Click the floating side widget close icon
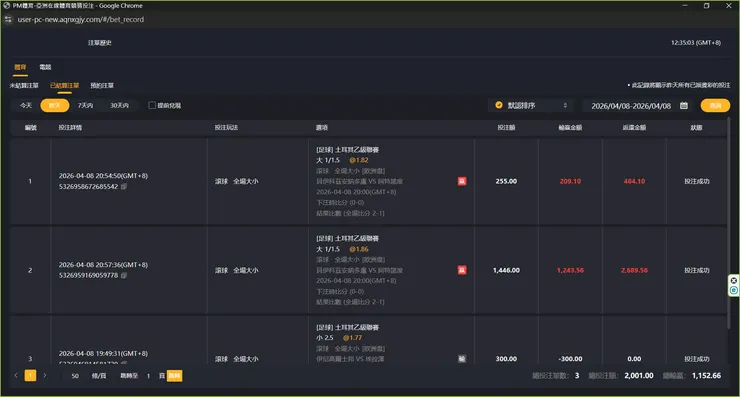740x397 pixels. point(733,280)
